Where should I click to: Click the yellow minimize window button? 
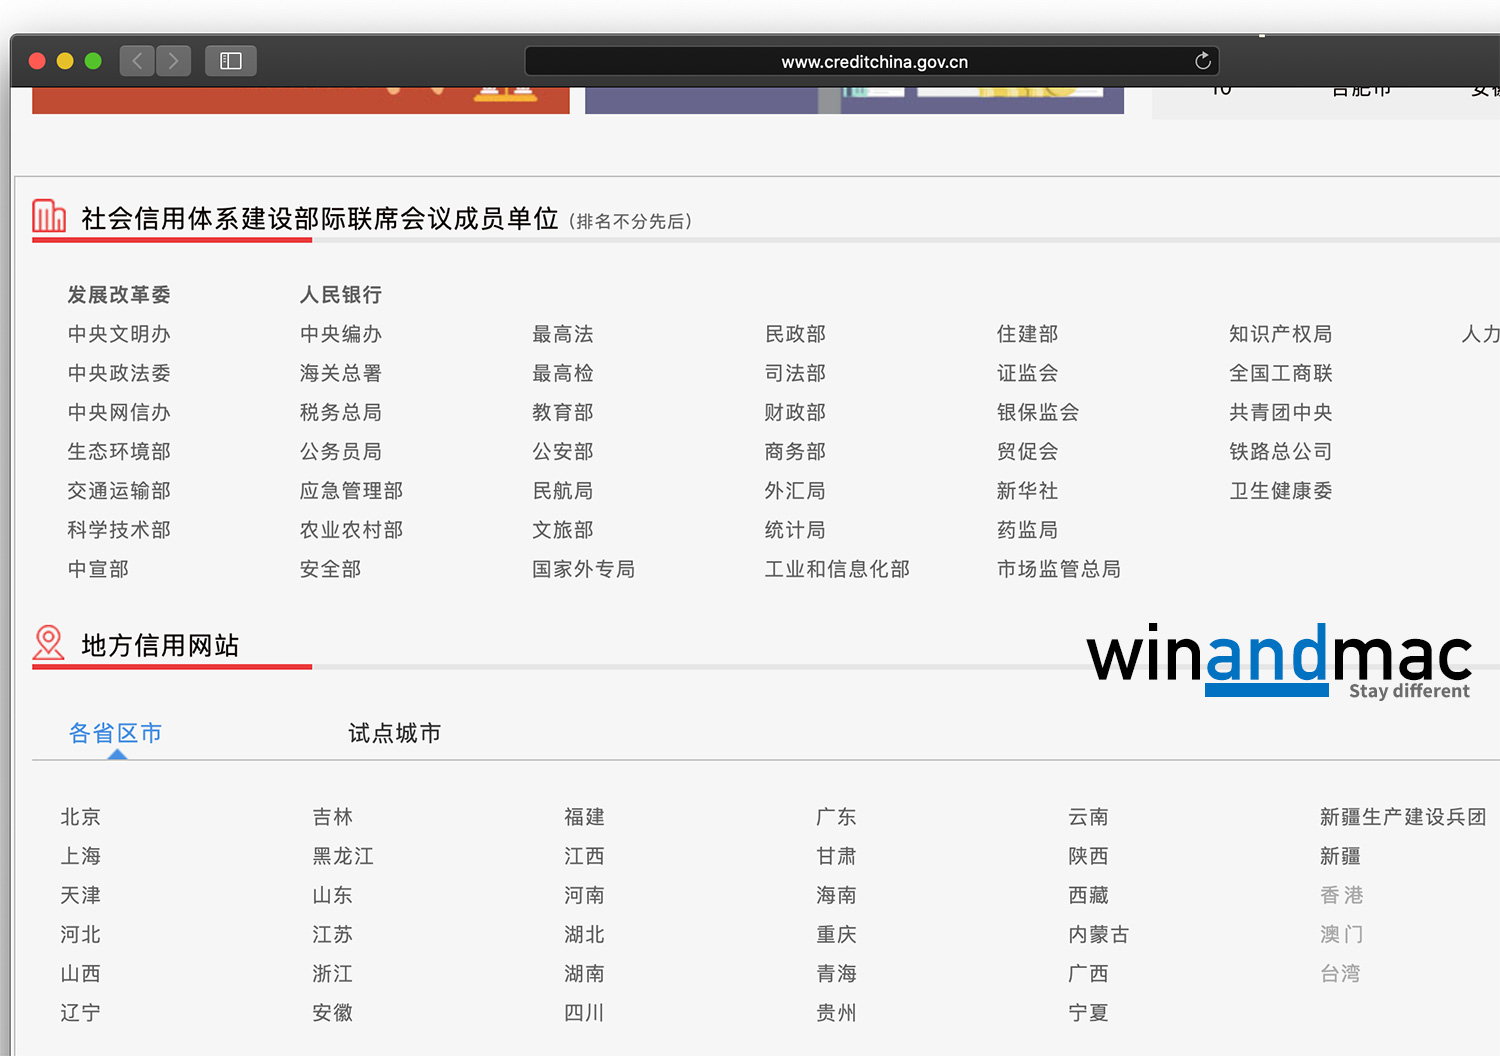65,61
